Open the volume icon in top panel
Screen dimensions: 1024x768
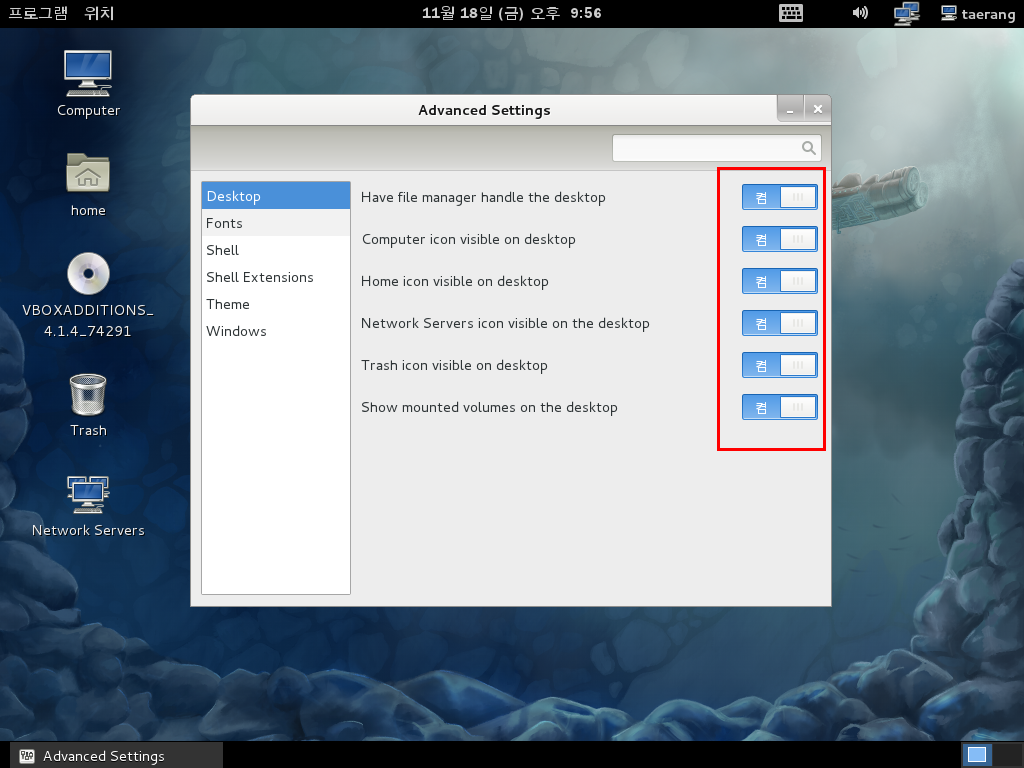coord(860,13)
